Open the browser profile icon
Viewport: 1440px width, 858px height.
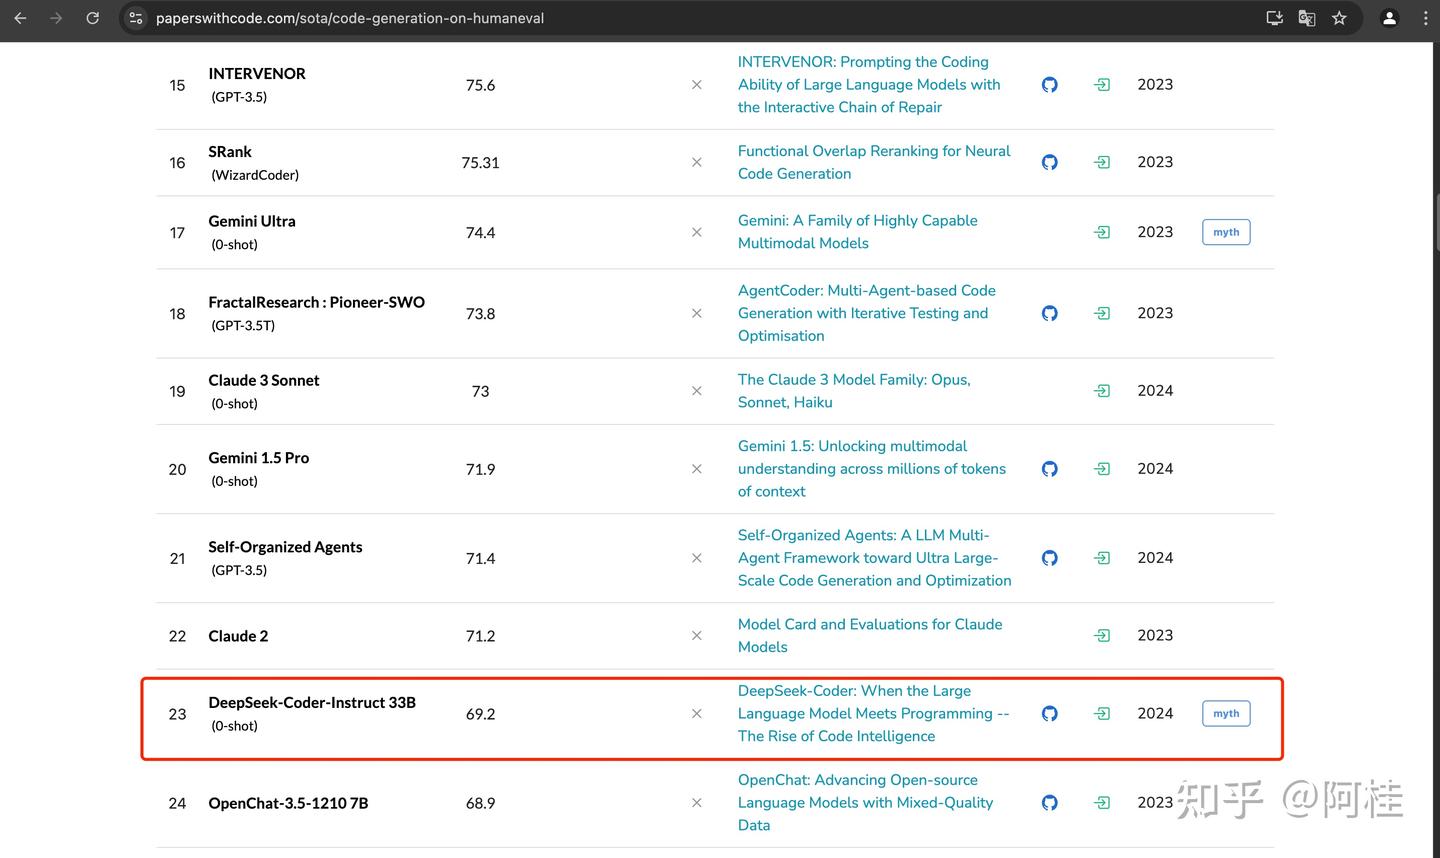click(1389, 18)
